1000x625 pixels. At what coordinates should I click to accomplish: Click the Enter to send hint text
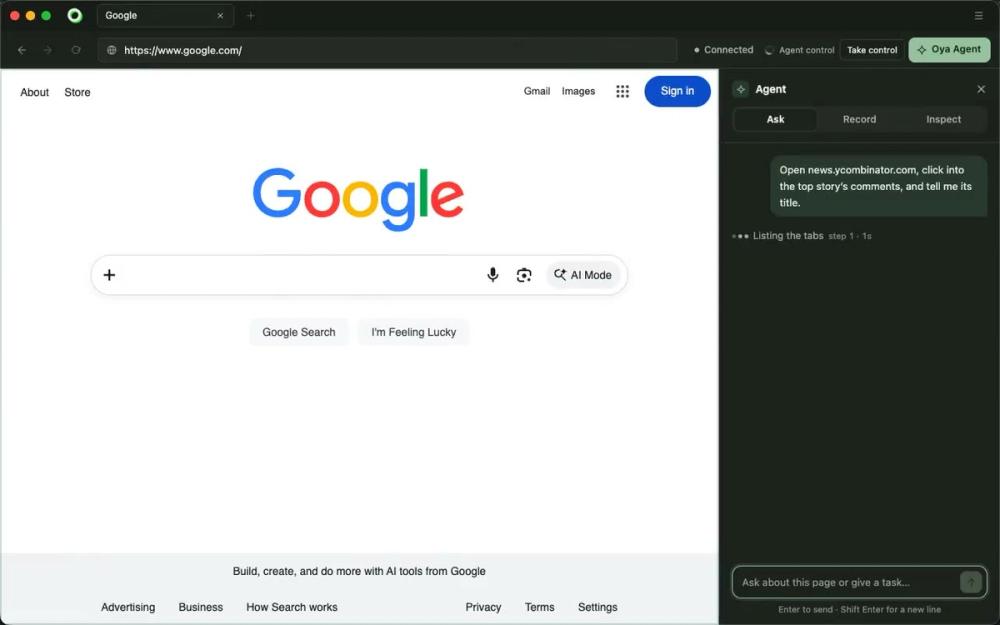click(x=859, y=610)
